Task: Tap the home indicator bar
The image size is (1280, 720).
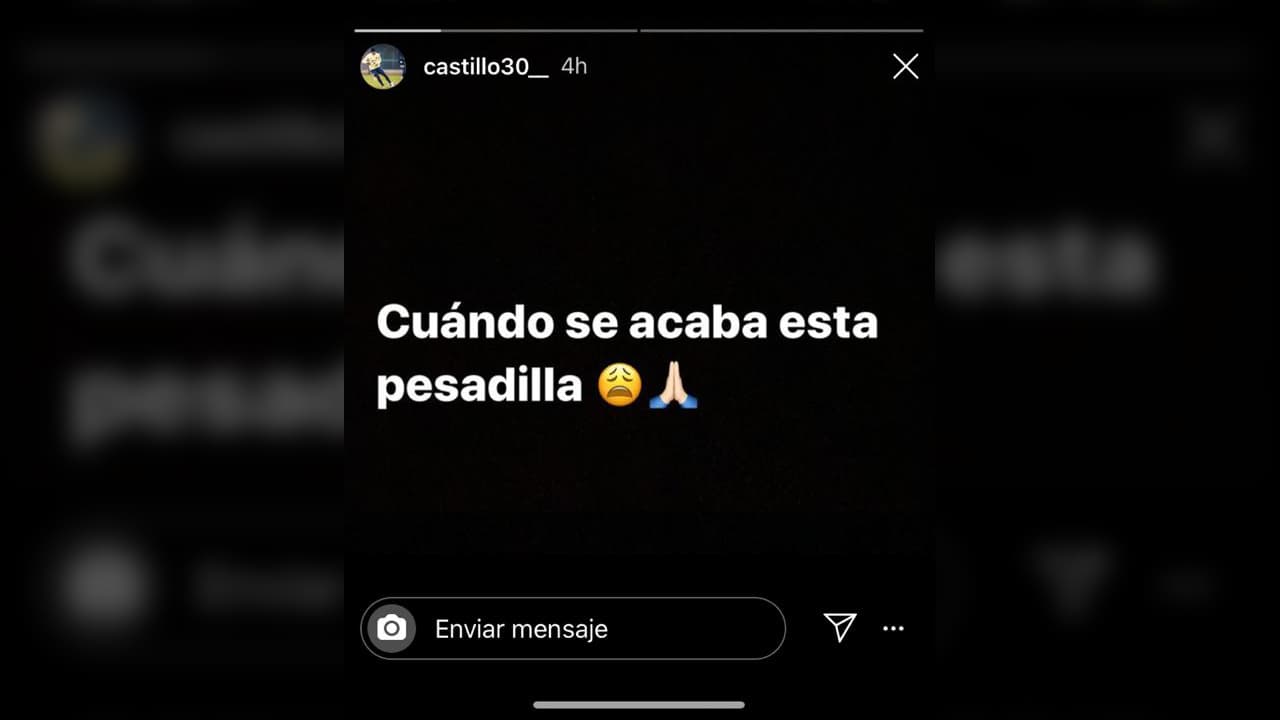Action: tap(639, 705)
